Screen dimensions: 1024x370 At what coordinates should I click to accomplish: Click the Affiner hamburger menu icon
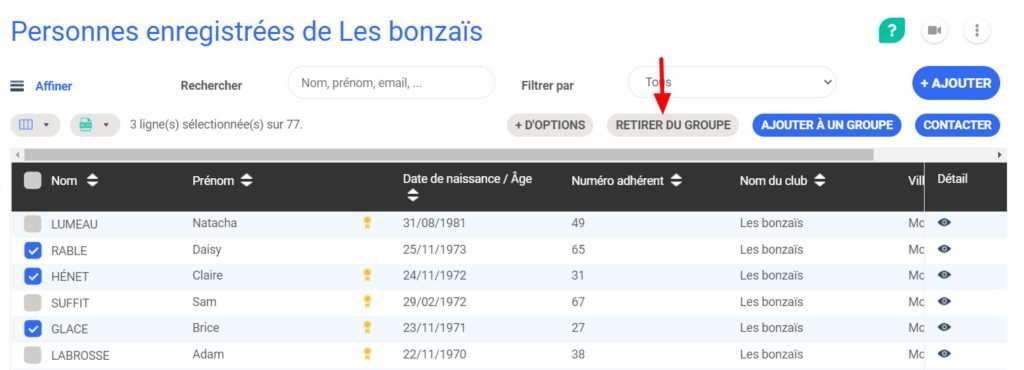pyautogui.click(x=17, y=86)
